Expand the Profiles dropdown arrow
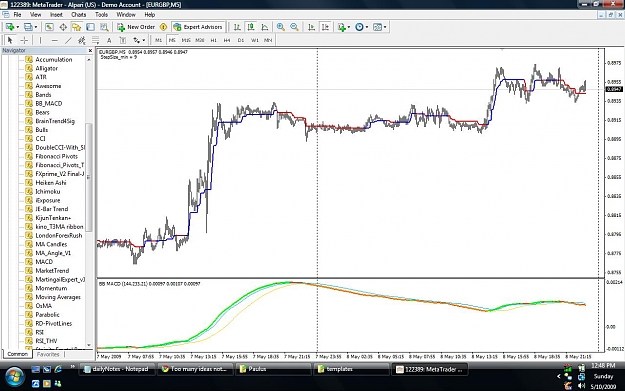 point(36,27)
